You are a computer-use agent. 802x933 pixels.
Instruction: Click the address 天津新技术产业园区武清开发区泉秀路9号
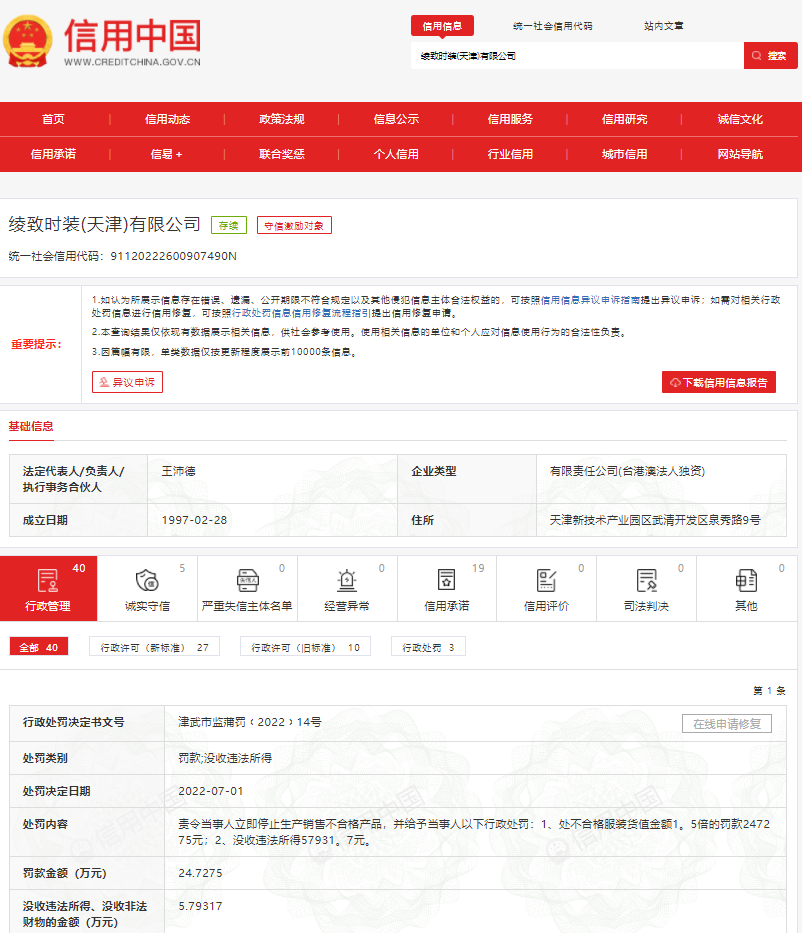coord(655,519)
